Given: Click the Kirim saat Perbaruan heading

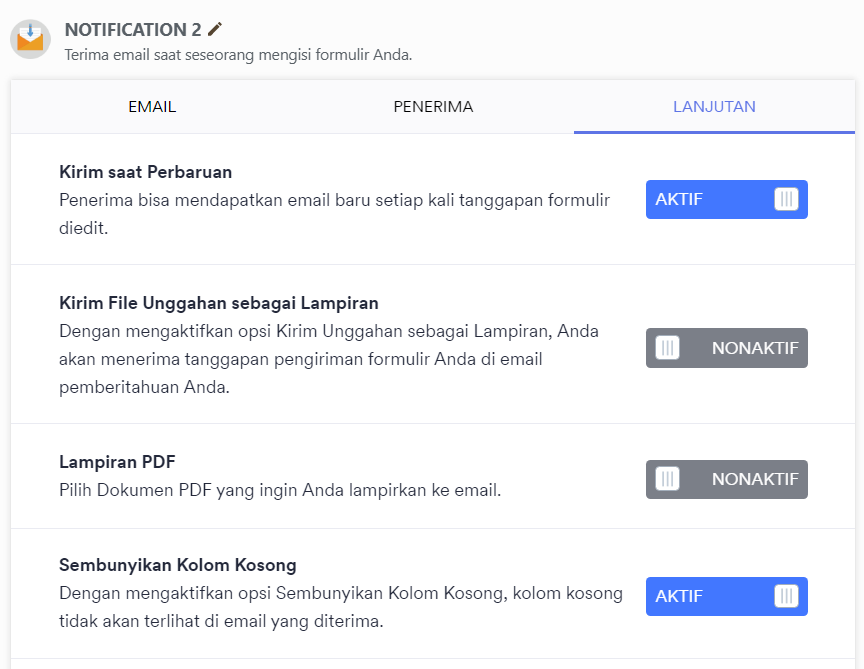Looking at the screenshot, I should pyautogui.click(x=145, y=172).
